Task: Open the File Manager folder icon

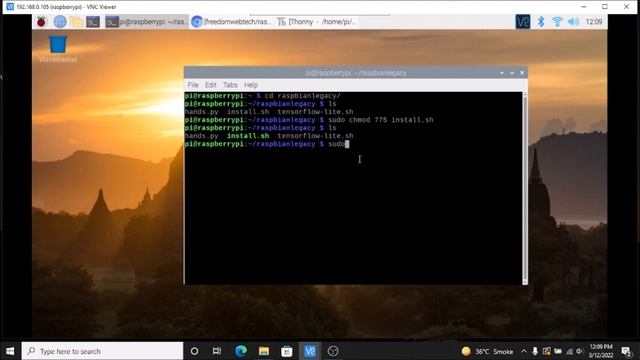Action: 76,22
